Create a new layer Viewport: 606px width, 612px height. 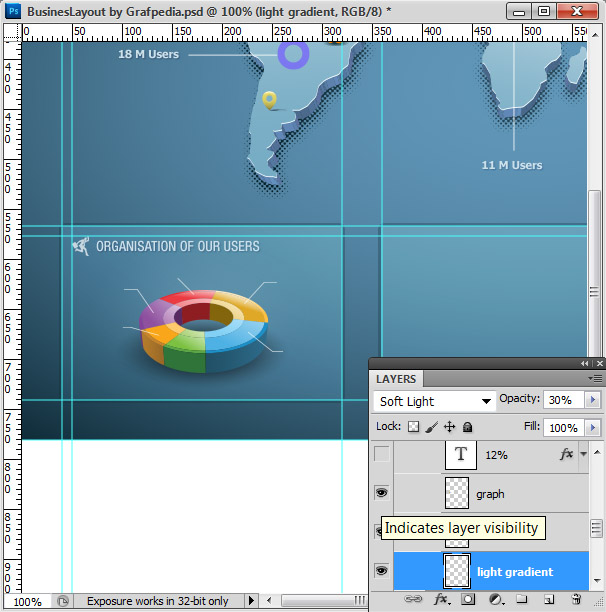point(549,599)
